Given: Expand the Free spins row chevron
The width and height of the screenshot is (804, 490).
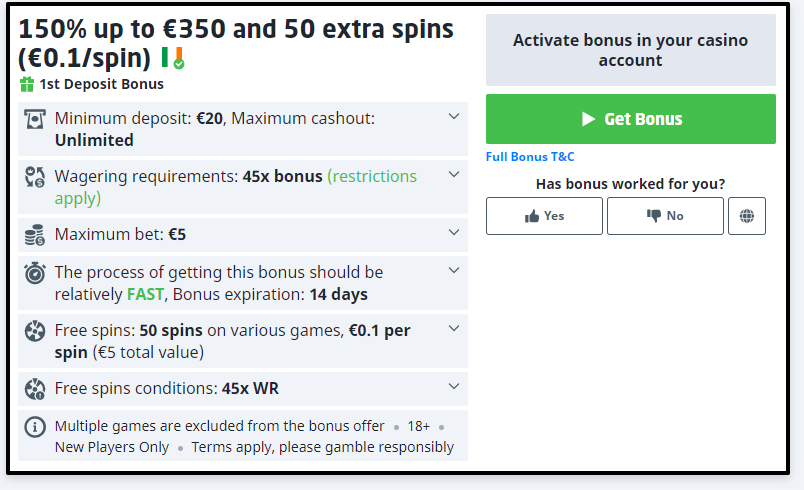Looking at the screenshot, I should click(454, 329).
